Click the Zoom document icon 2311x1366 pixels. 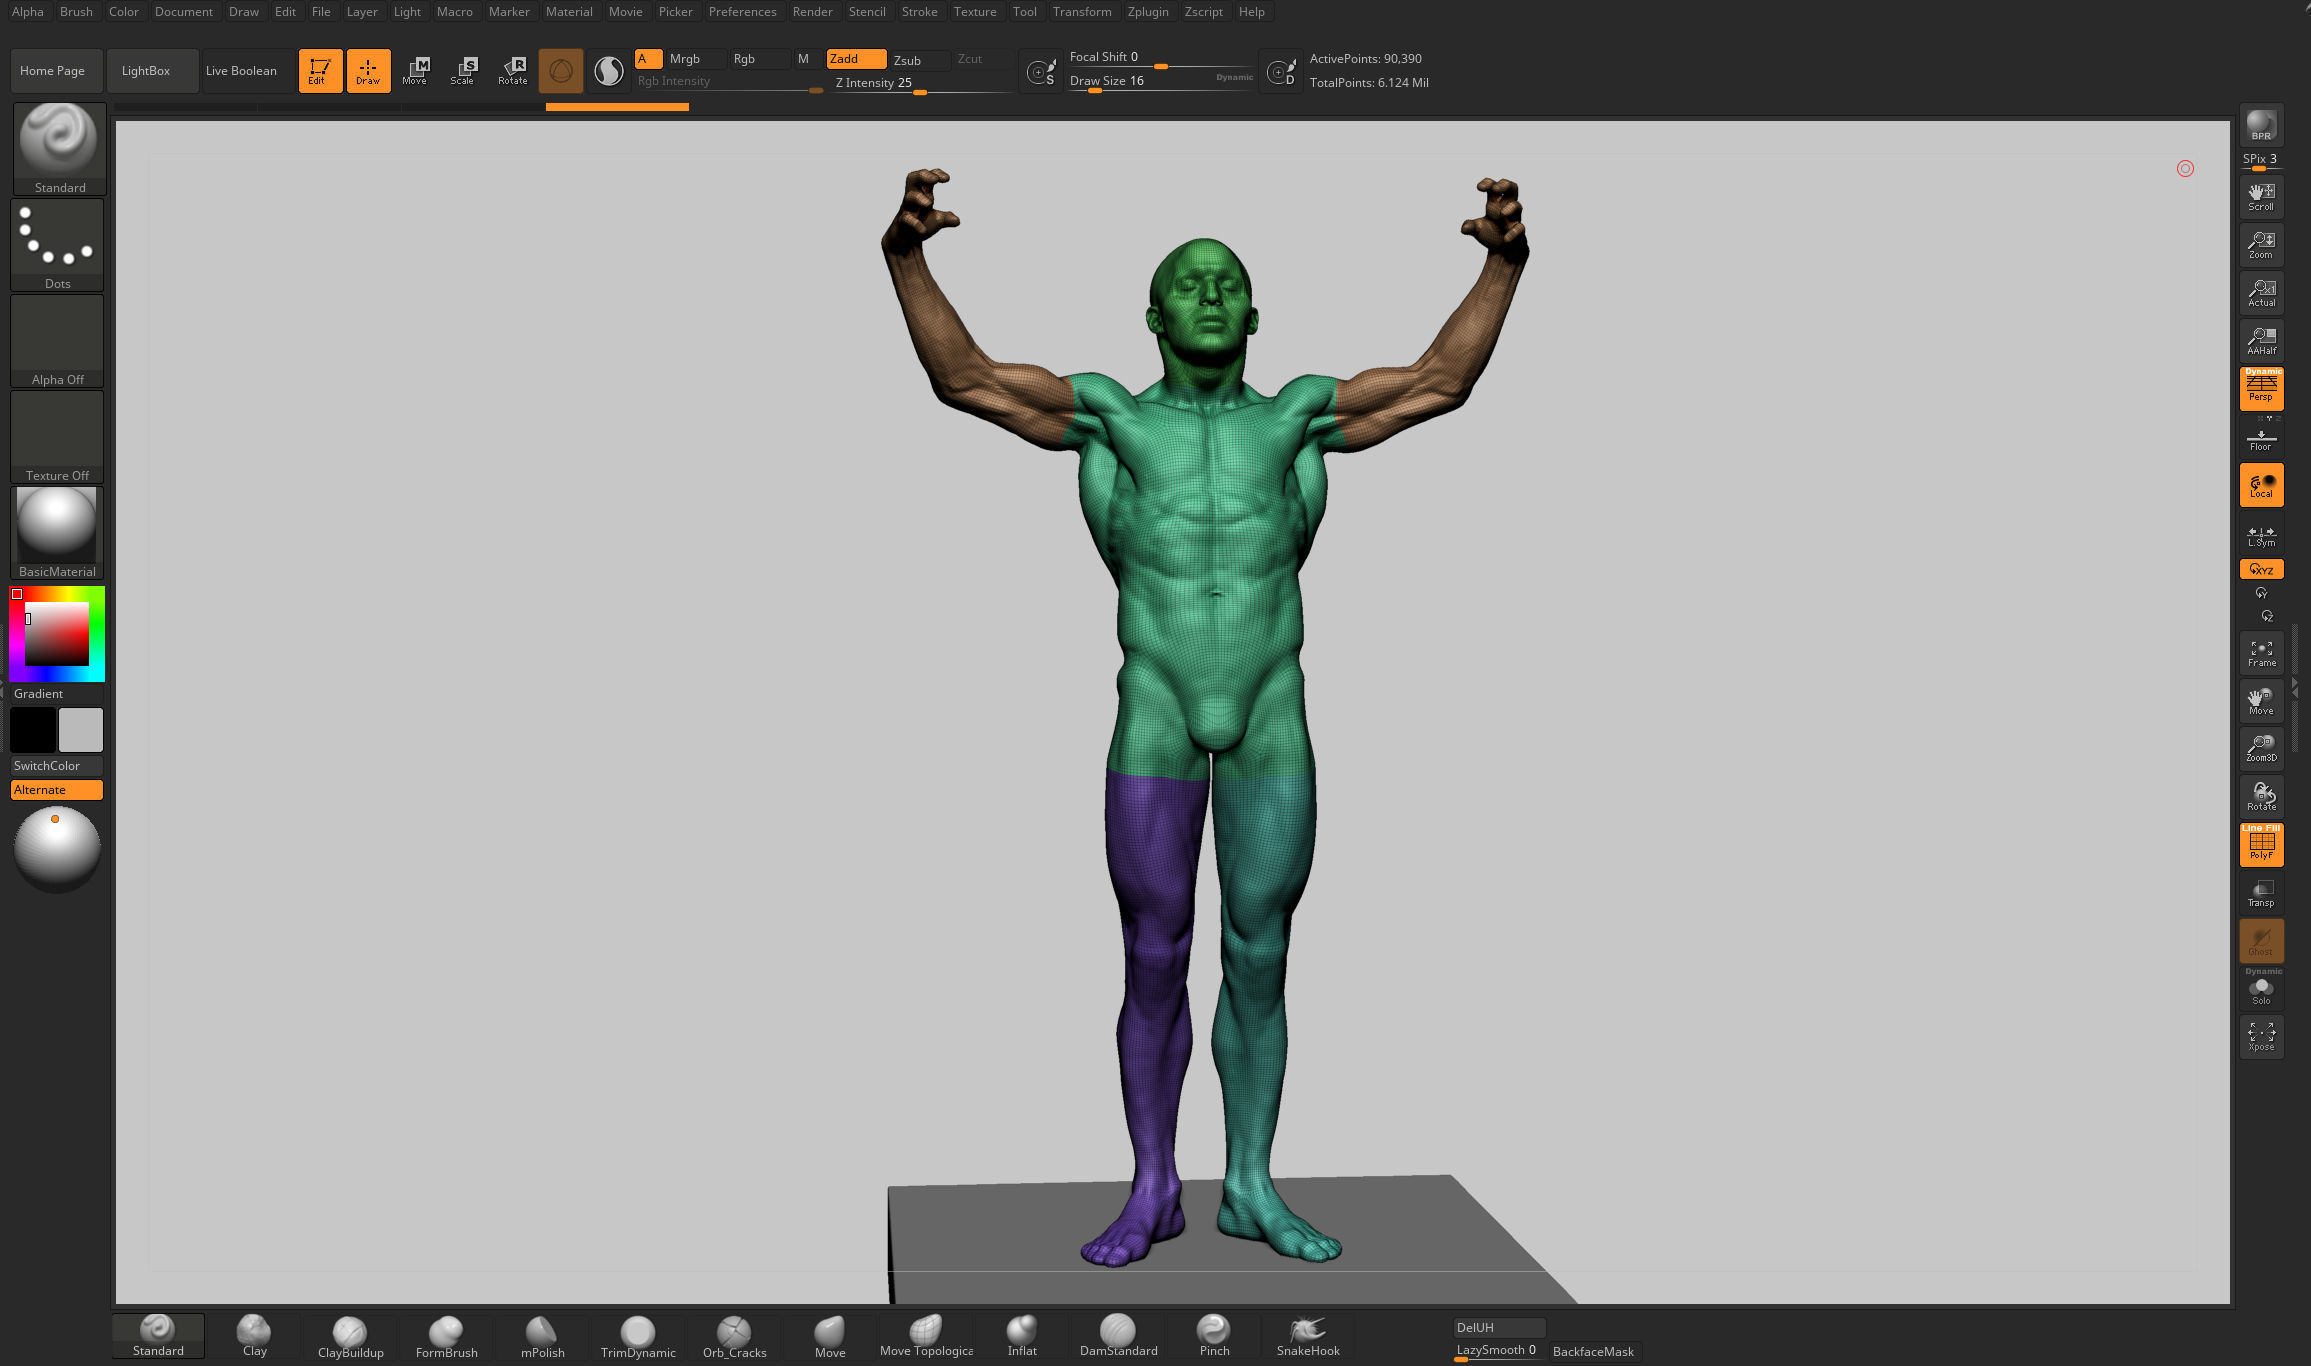(x=2261, y=245)
